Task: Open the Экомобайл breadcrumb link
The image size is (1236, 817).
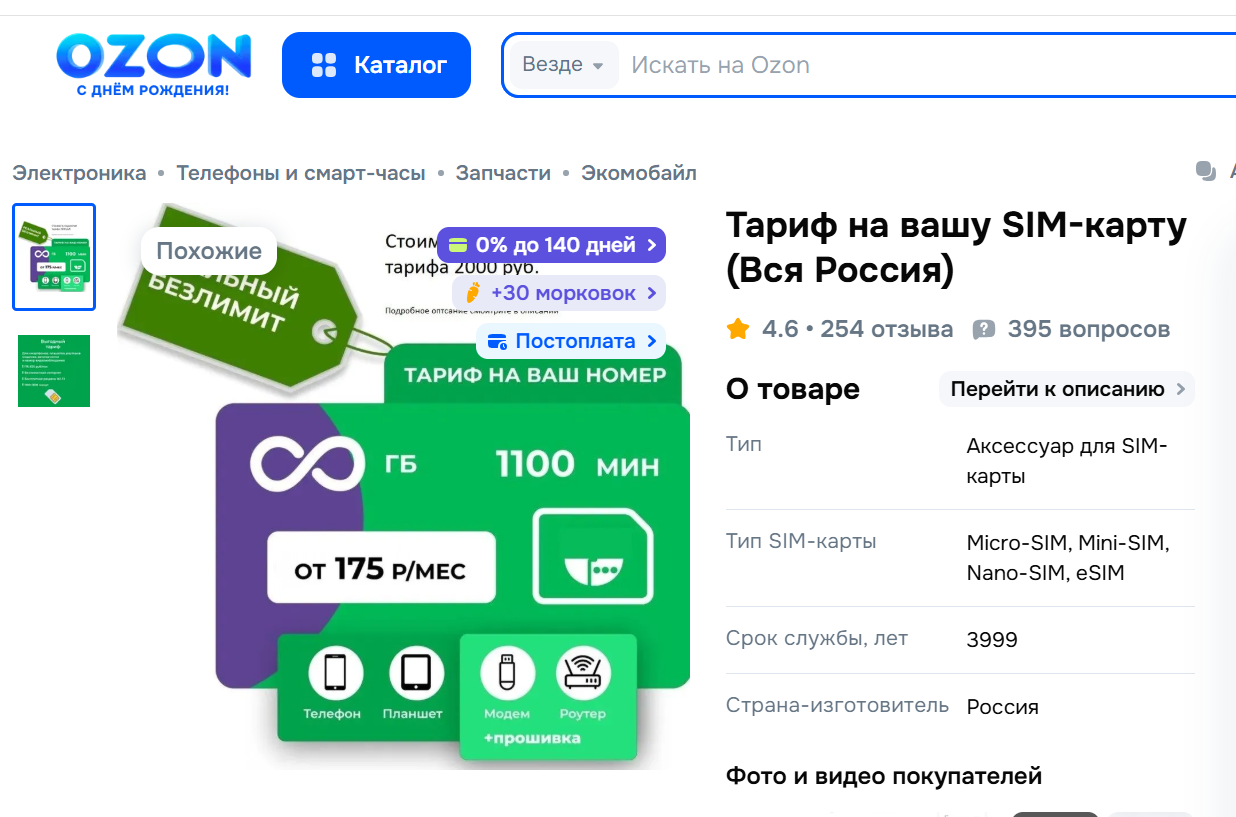Action: 639,173
